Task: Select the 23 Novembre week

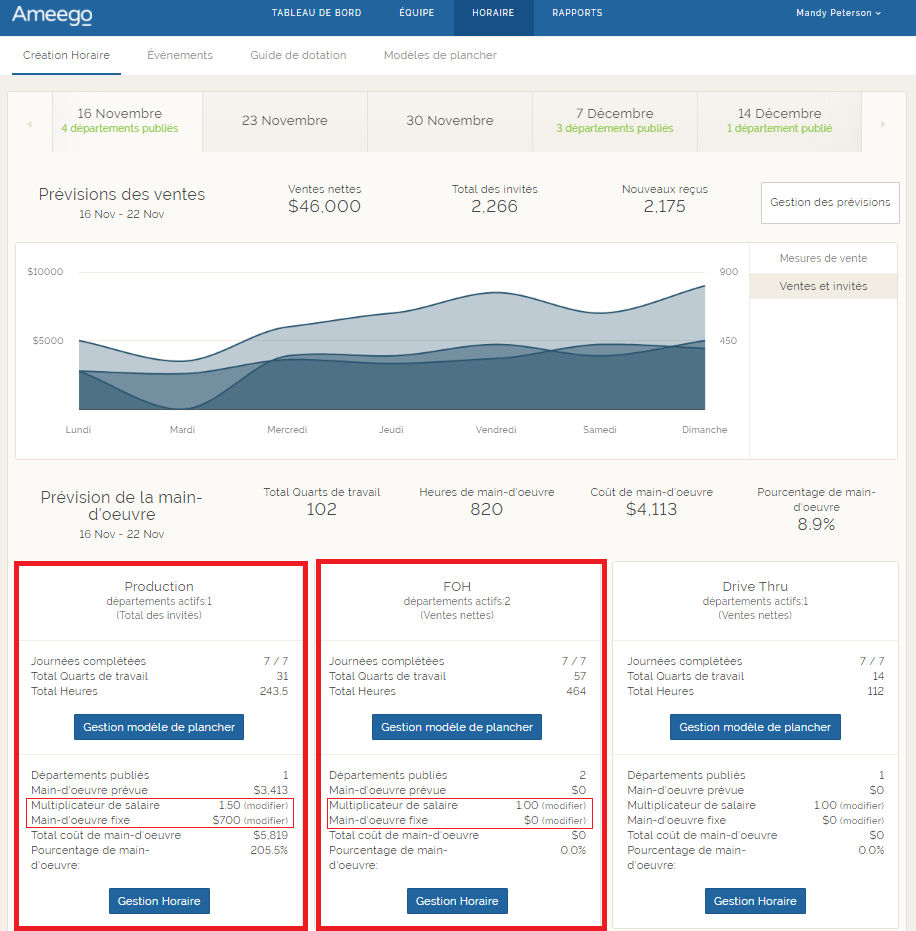Action: click(284, 121)
